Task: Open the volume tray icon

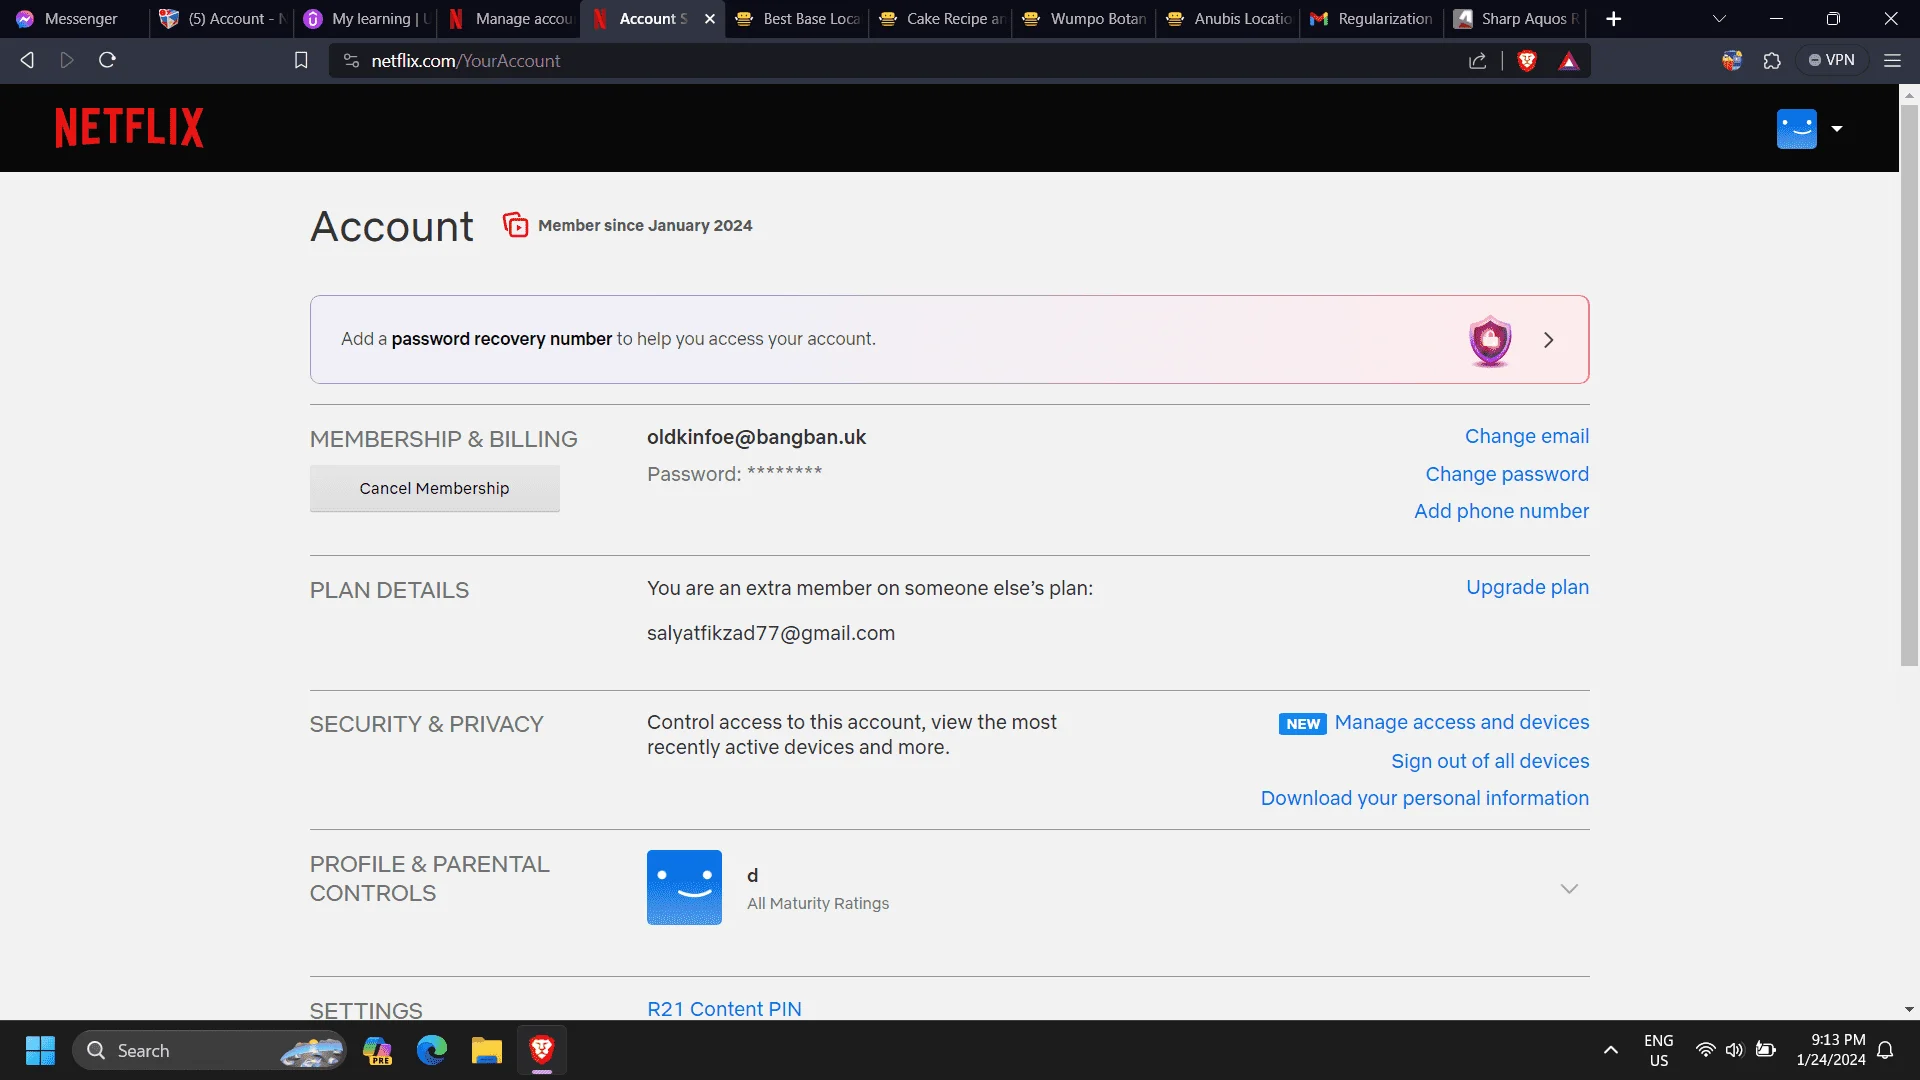Action: pos(1734,1050)
